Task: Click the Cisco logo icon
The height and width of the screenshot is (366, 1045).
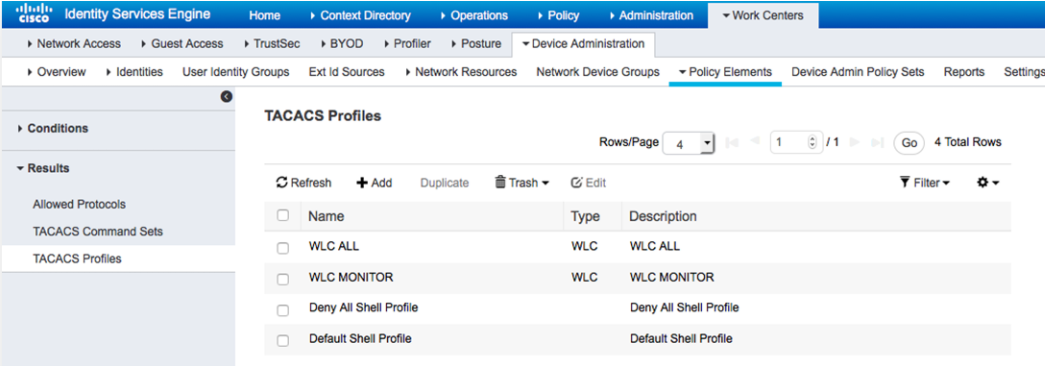Action: point(33,14)
